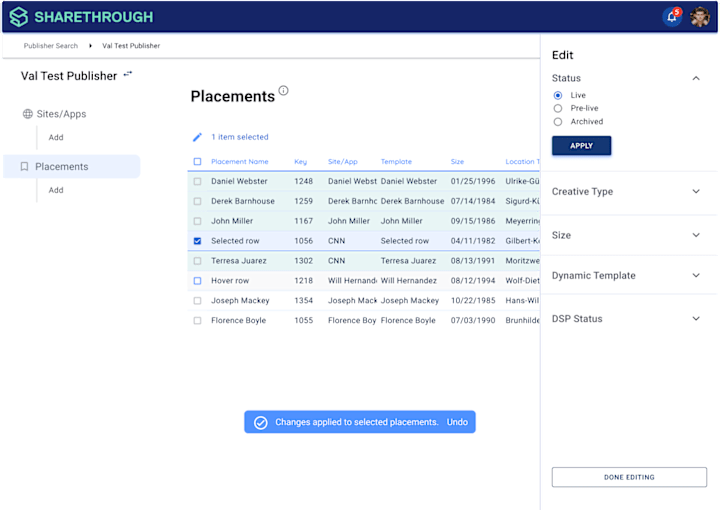The height and width of the screenshot is (510, 720).
Task: Click the key value 1167
Action: coord(304,221)
